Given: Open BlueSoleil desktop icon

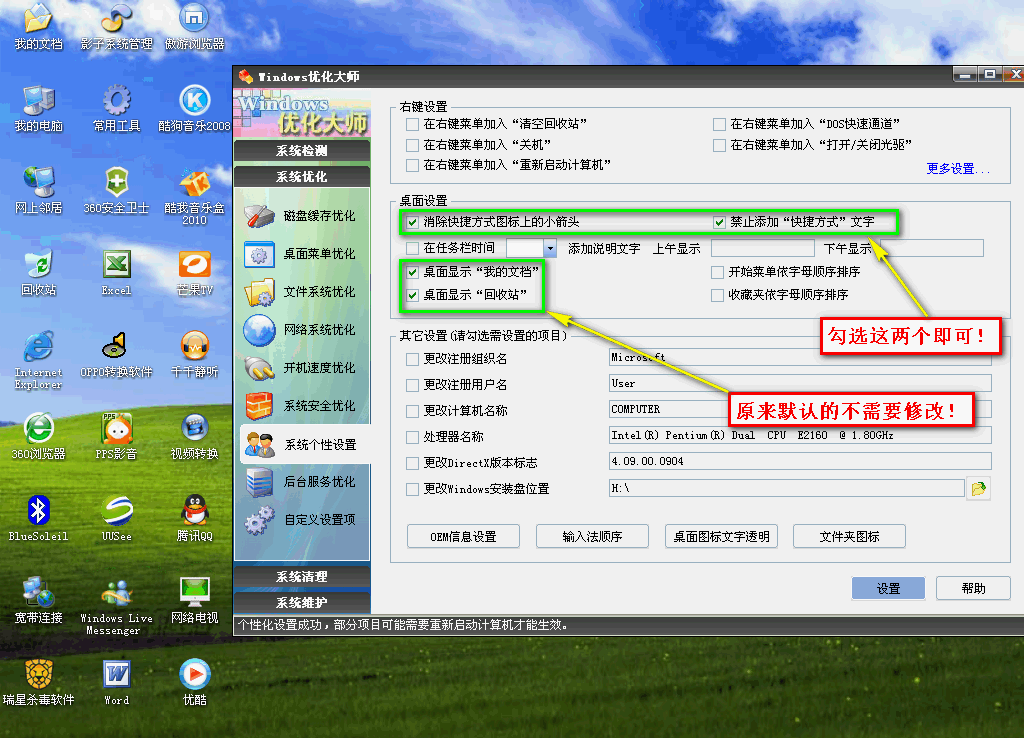Looking at the screenshot, I should coord(39,519).
